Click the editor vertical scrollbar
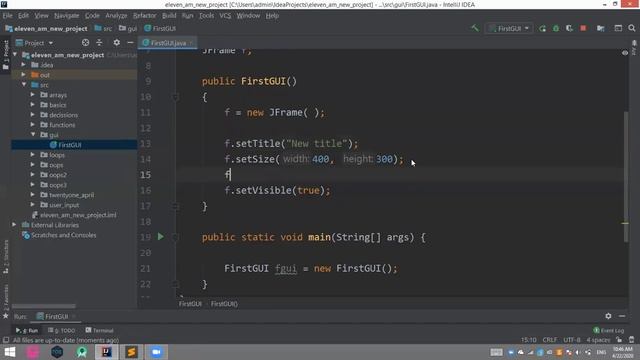The height and width of the screenshot is (360, 640). pyautogui.click(x=626, y=176)
